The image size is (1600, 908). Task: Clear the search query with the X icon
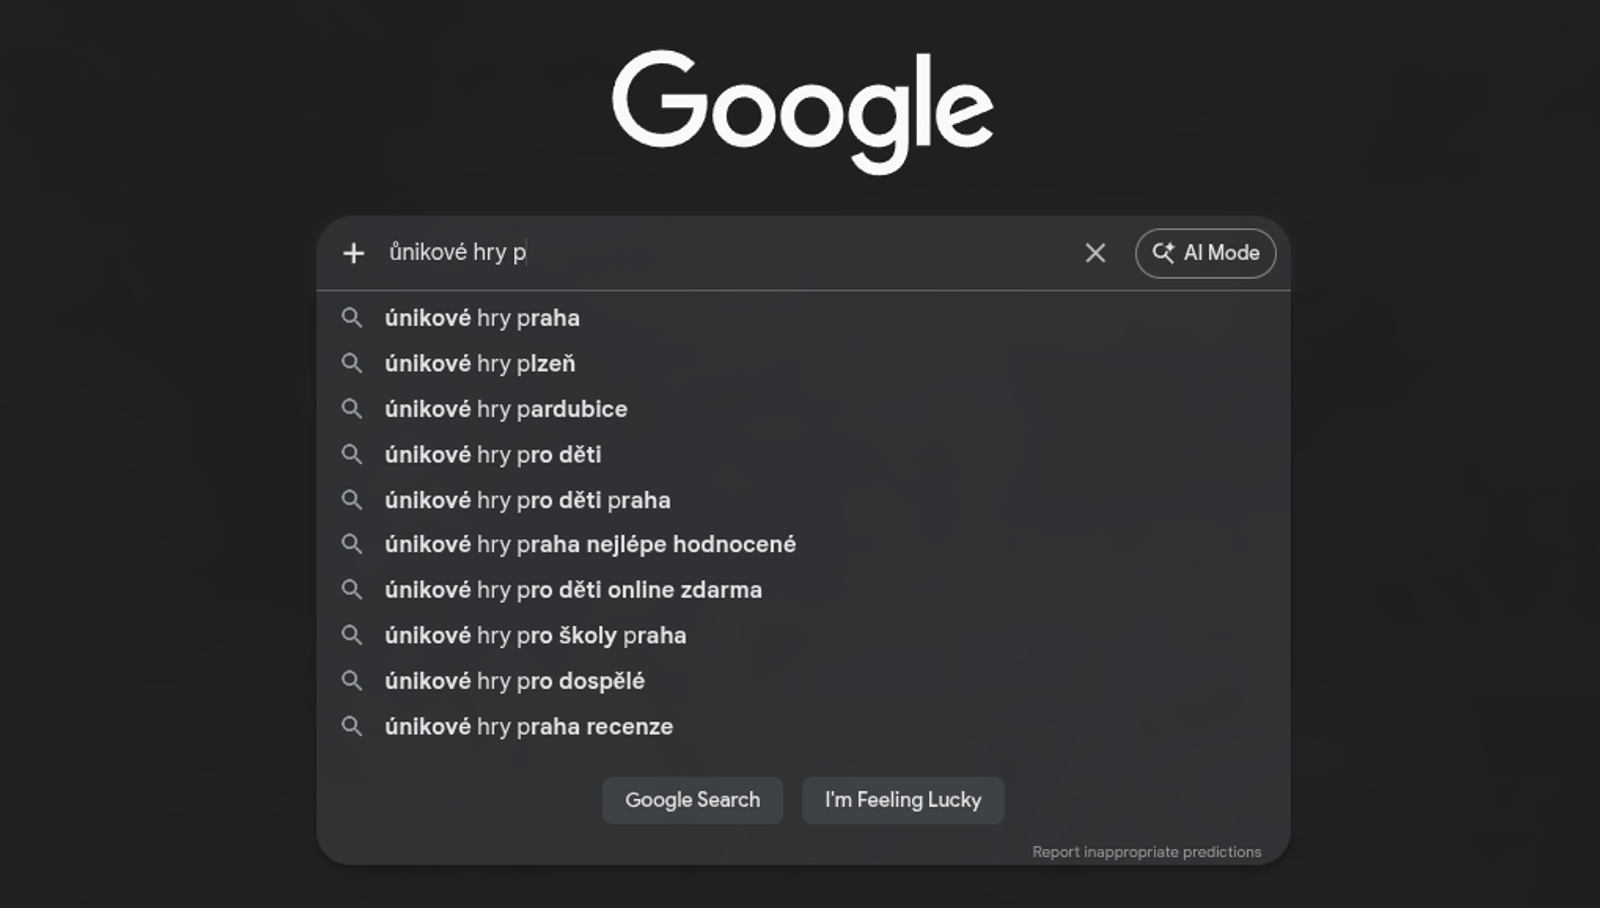pyautogui.click(x=1095, y=253)
